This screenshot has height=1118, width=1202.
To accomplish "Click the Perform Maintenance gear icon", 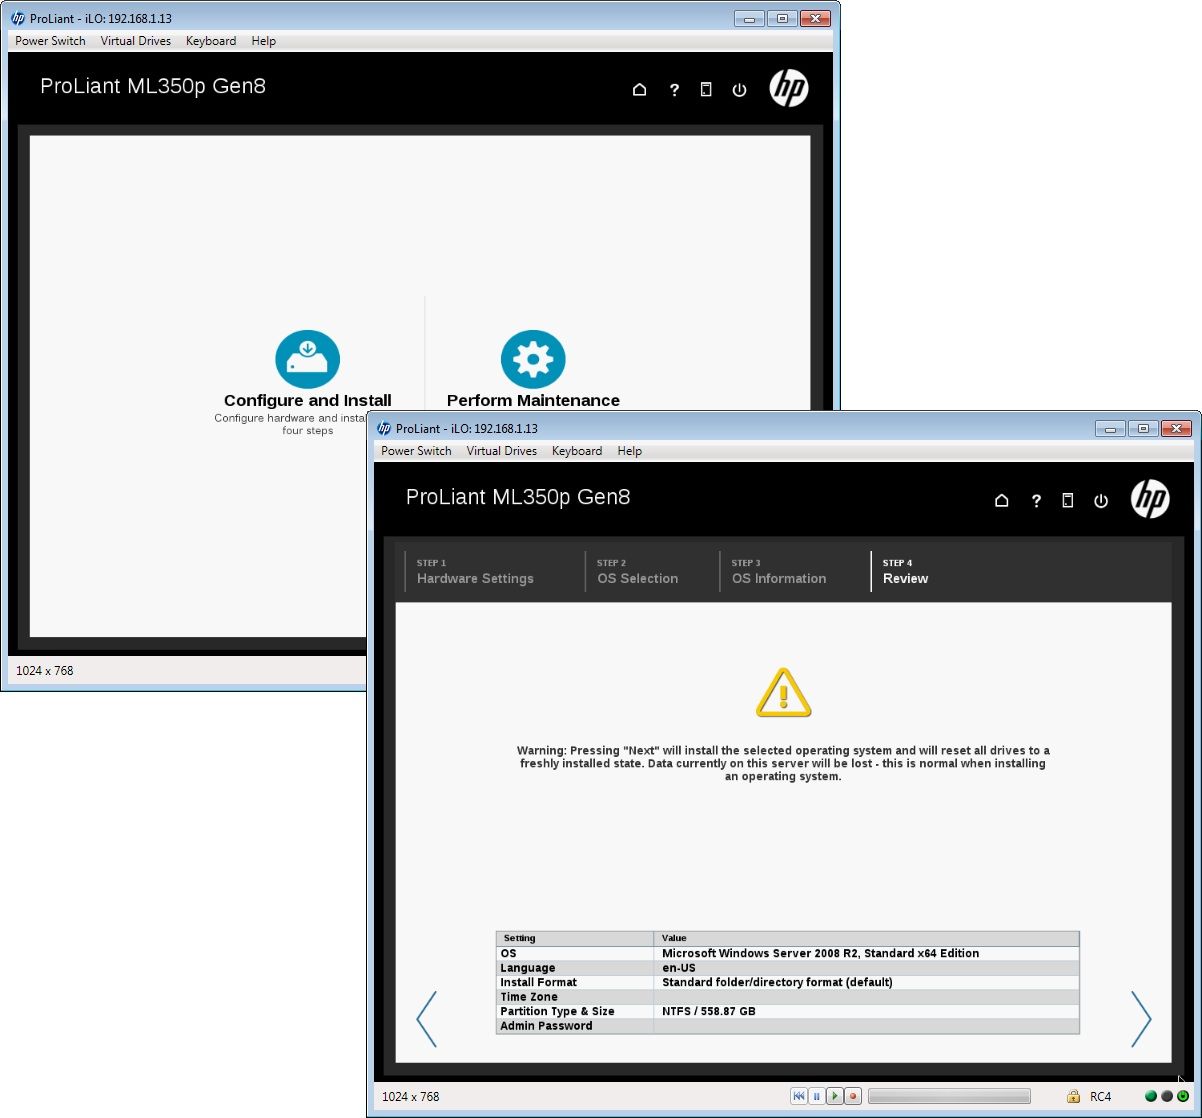I will (533, 359).
